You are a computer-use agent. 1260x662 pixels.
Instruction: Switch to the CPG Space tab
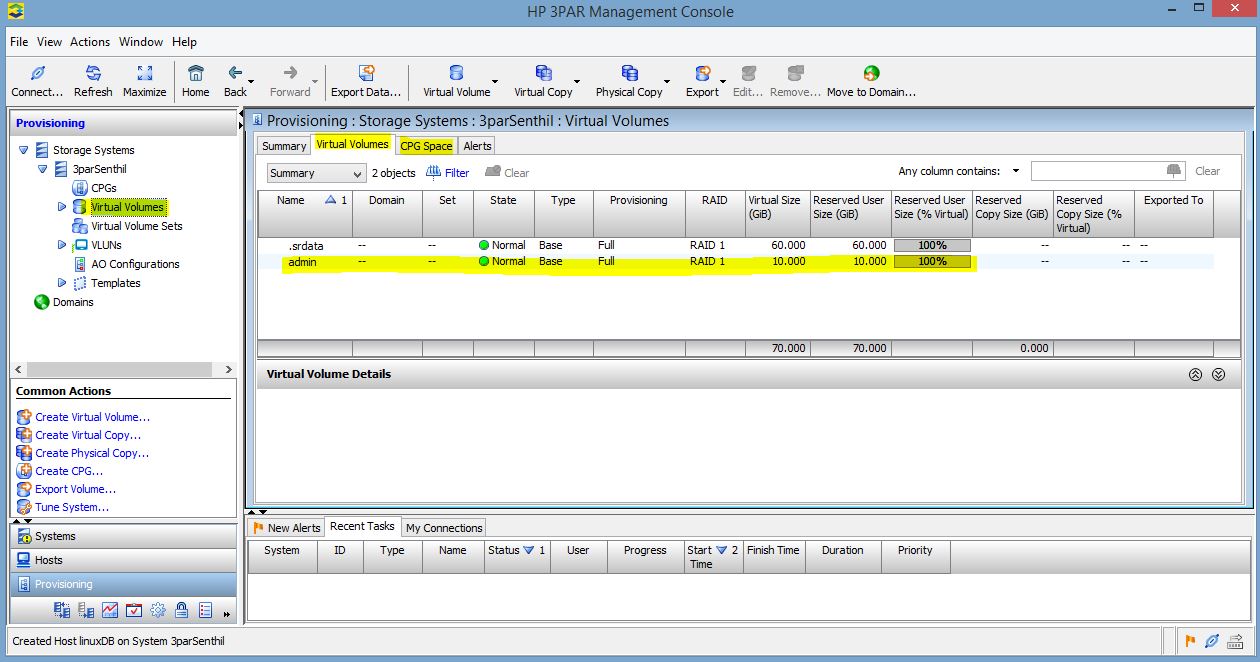click(426, 145)
